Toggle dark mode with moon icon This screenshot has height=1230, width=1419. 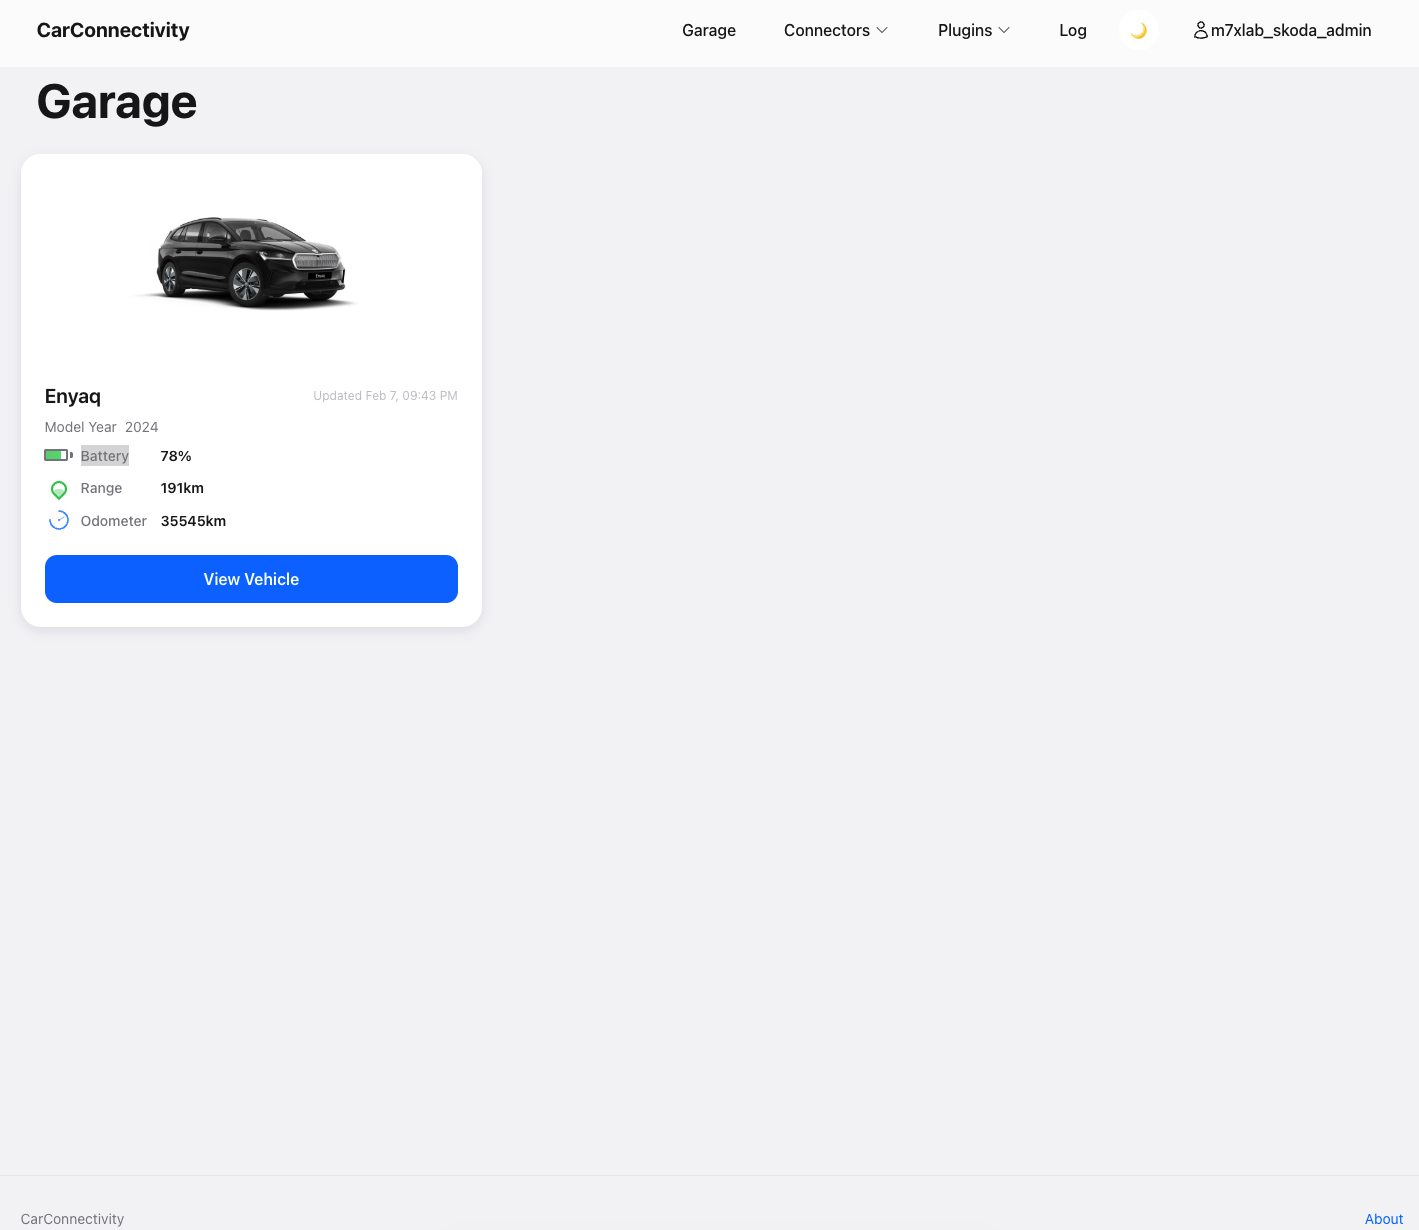pos(1138,31)
